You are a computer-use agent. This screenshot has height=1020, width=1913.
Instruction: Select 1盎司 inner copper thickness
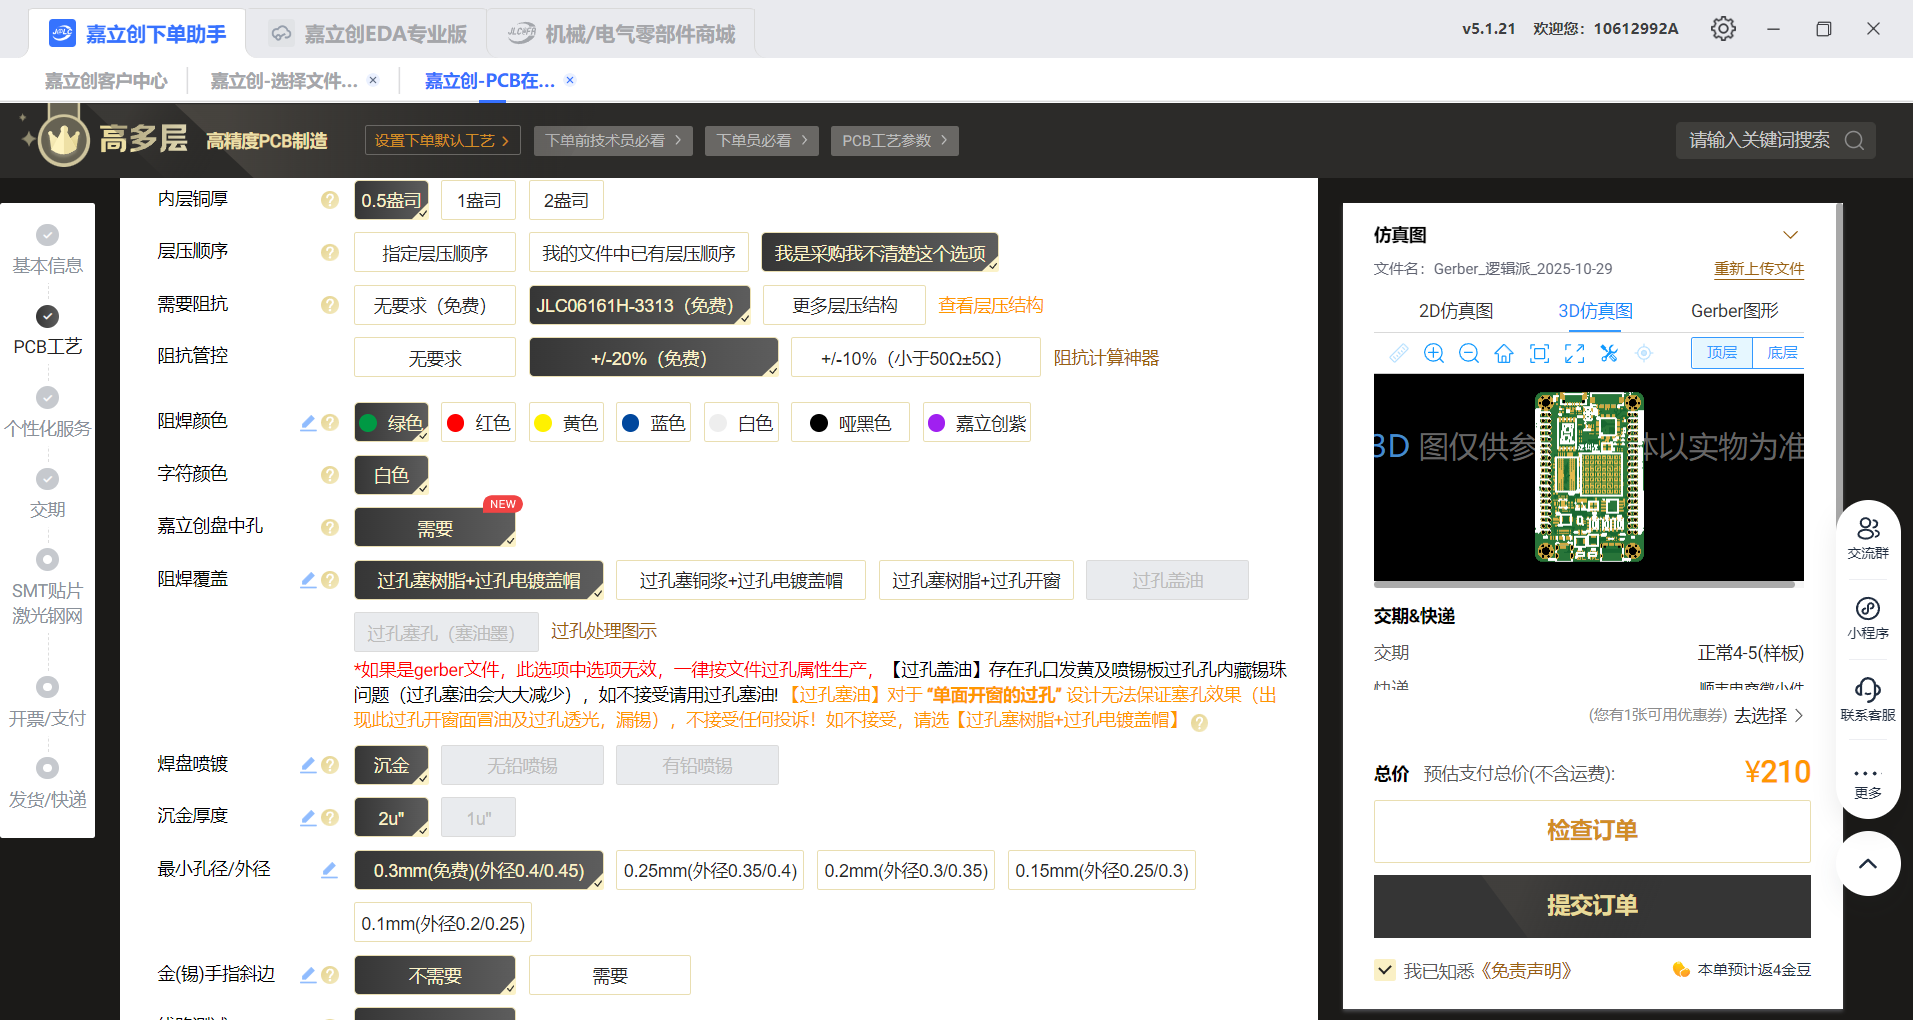click(479, 200)
